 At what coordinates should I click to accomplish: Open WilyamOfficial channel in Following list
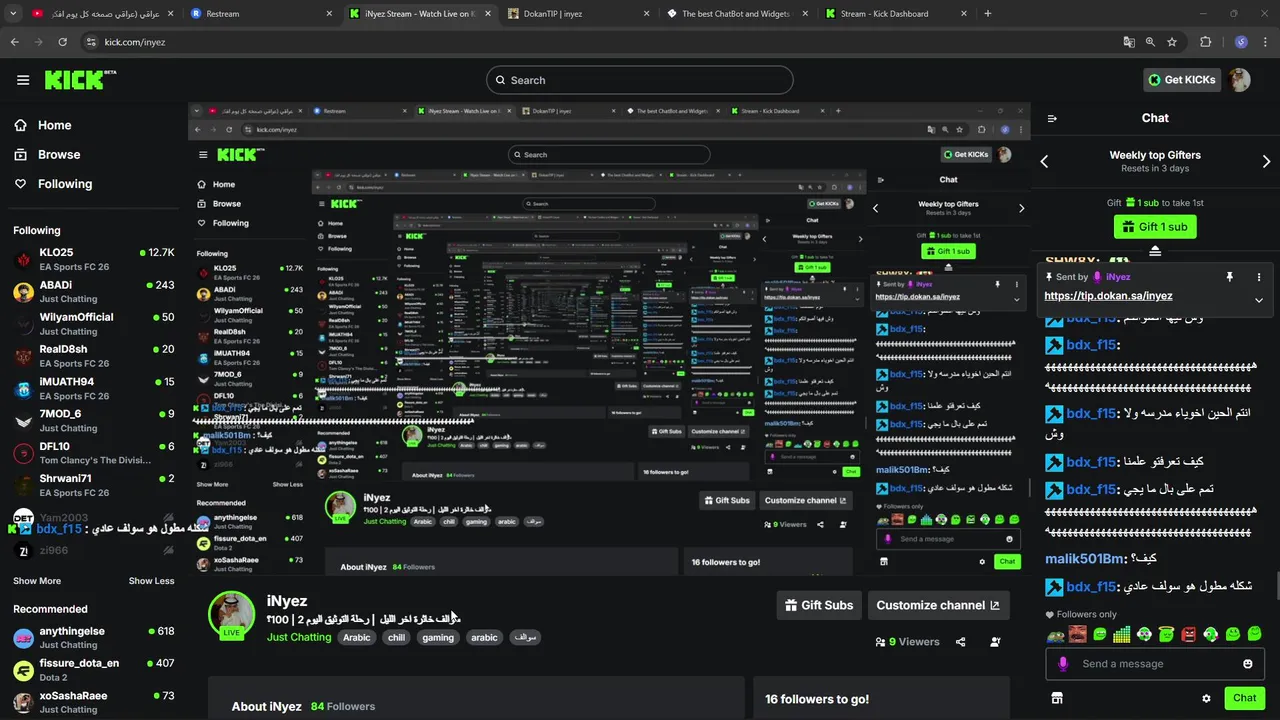[x=93, y=323]
